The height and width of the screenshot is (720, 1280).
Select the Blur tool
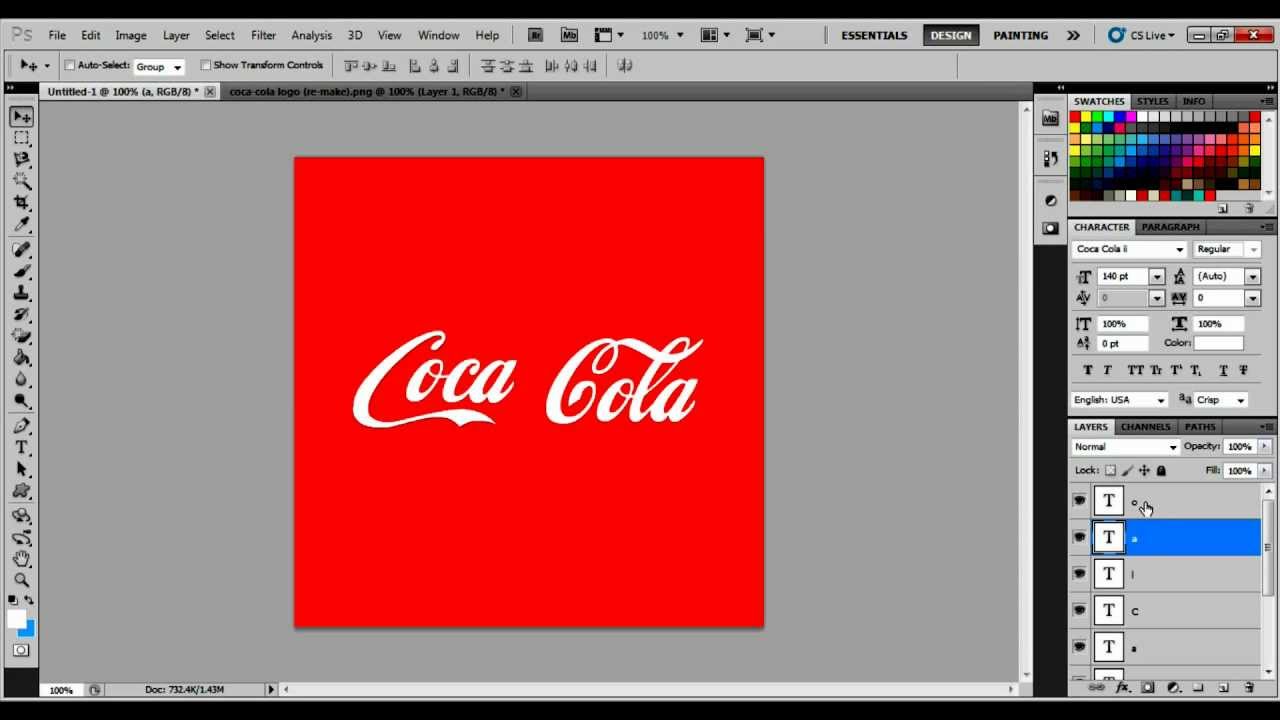22,380
